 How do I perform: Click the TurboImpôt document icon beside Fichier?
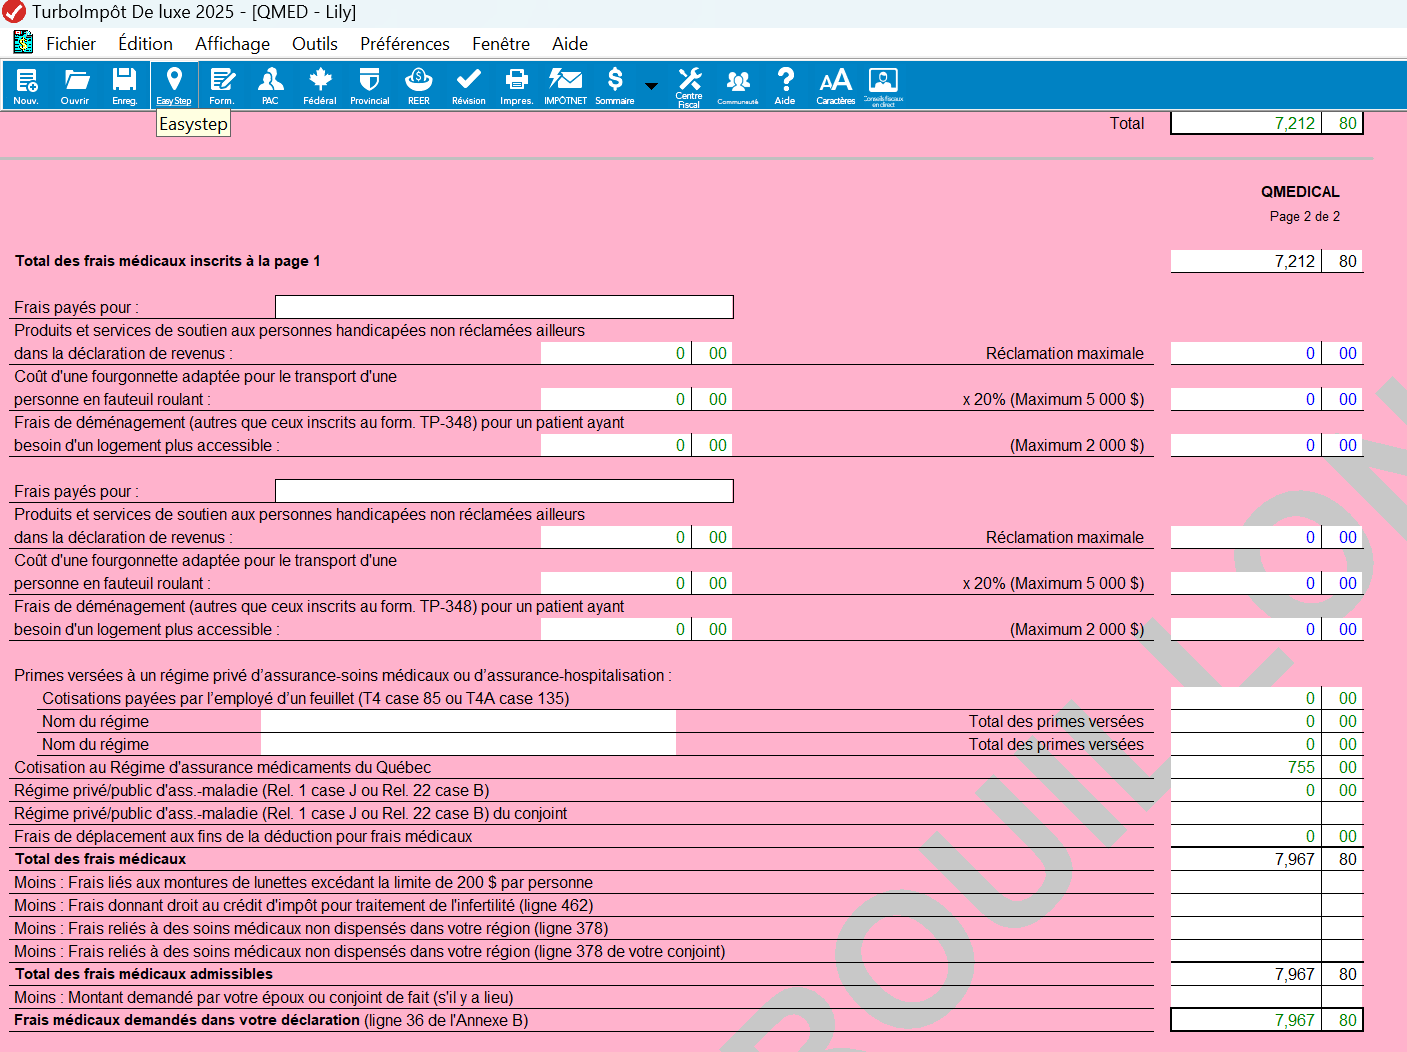click(x=23, y=42)
